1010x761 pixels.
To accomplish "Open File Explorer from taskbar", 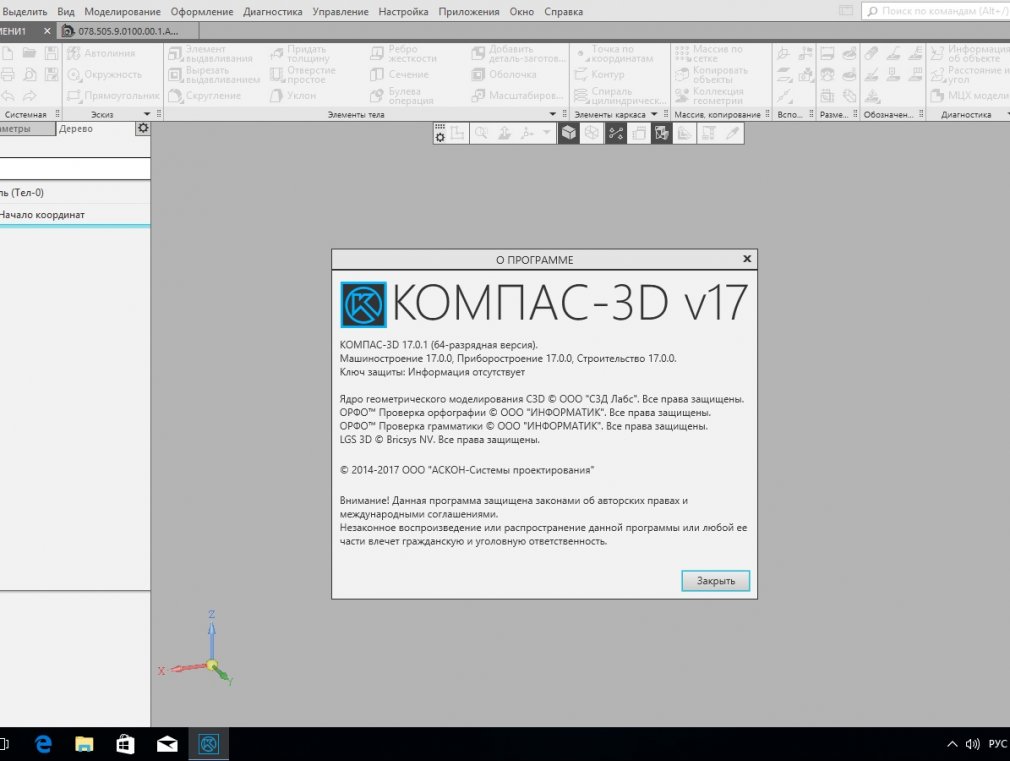I will point(84,744).
